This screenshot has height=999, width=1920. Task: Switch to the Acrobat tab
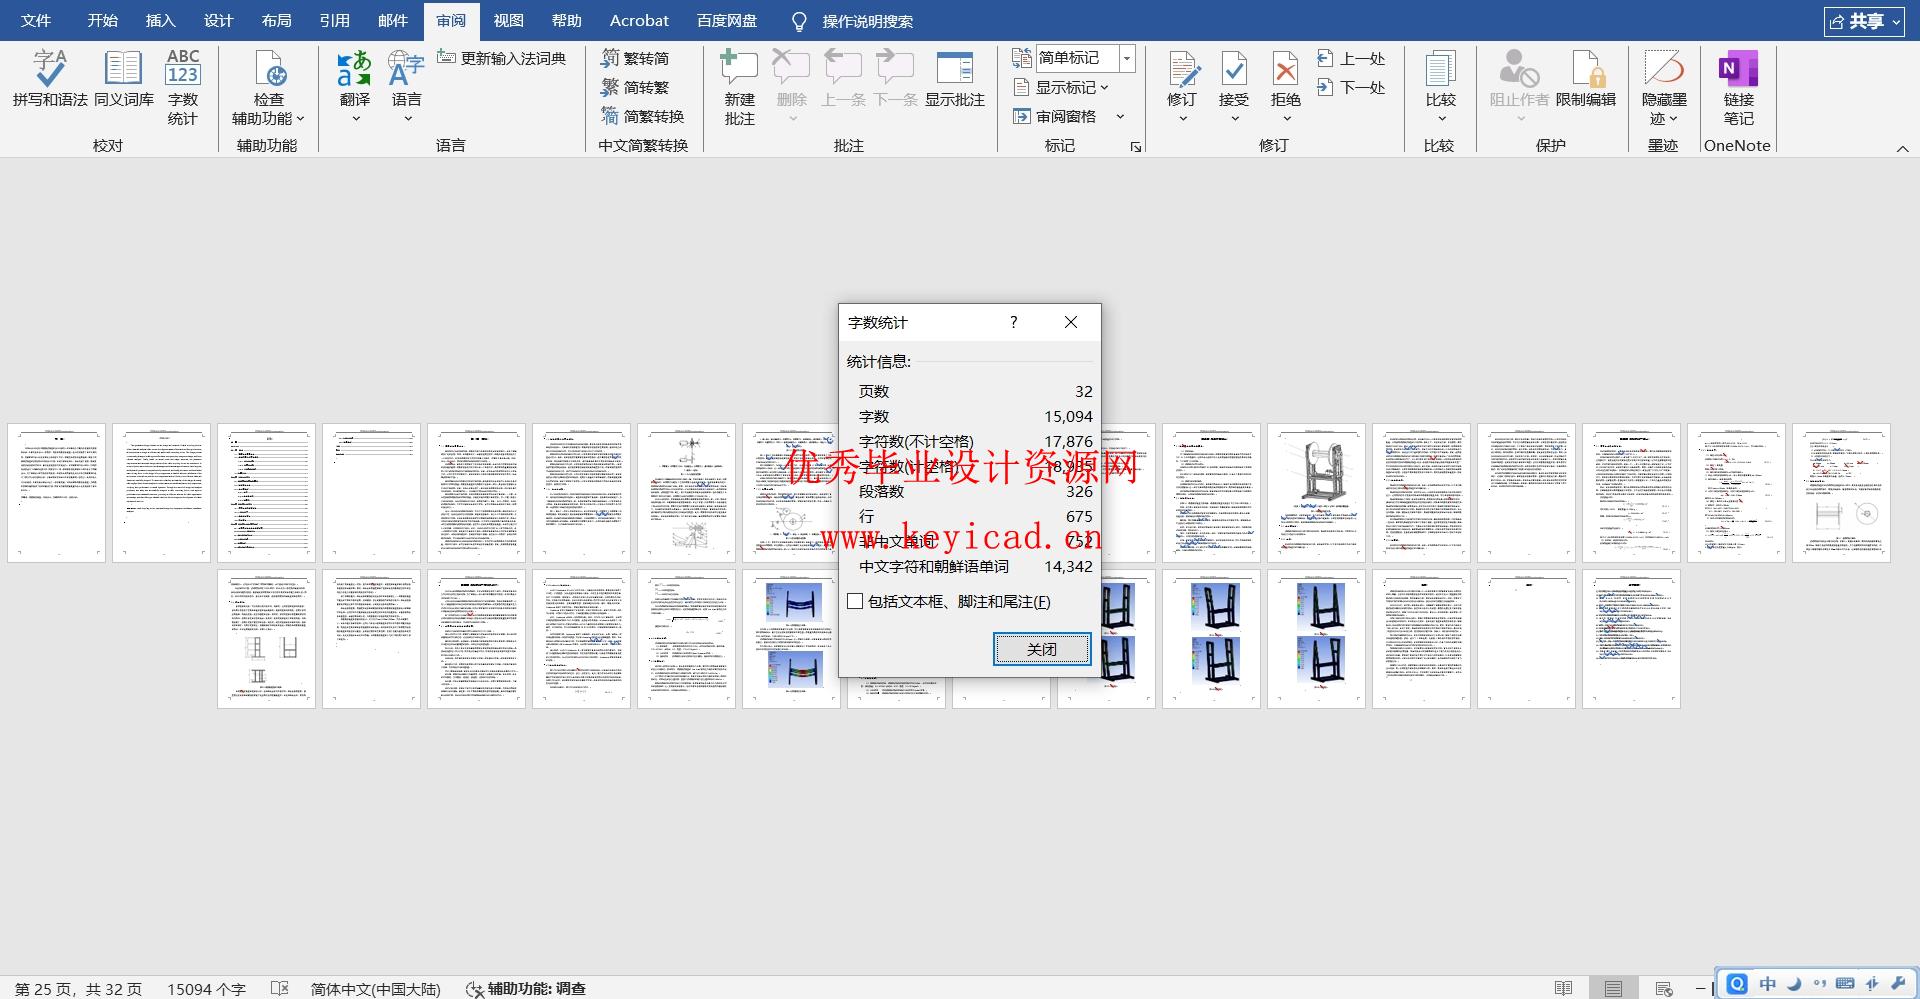coord(639,21)
